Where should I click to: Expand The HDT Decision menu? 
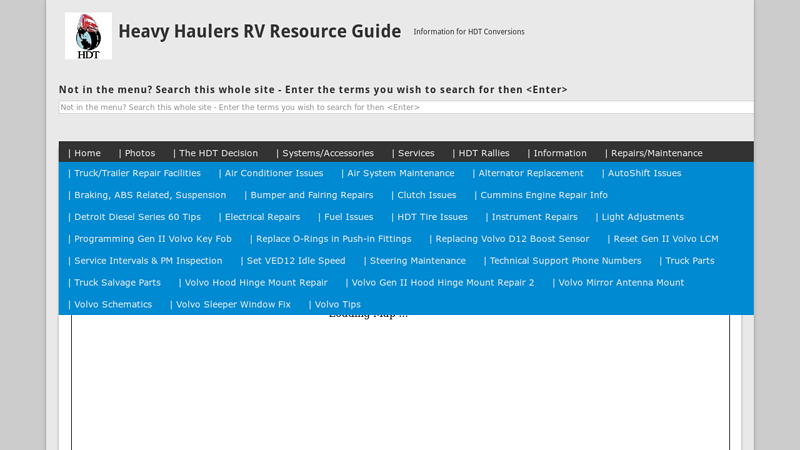point(216,153)
